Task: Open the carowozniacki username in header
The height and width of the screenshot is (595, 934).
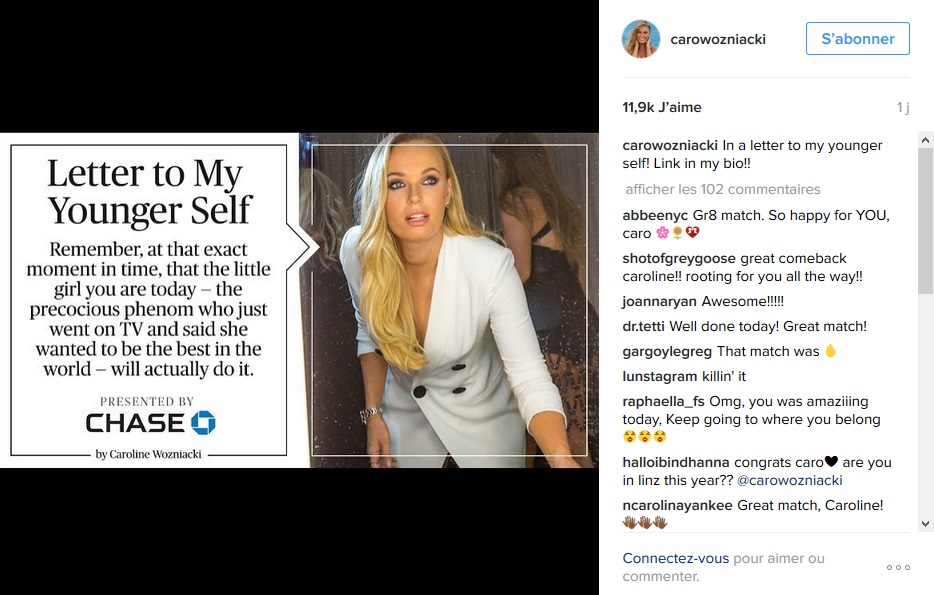Action: (x=718, y=39)
